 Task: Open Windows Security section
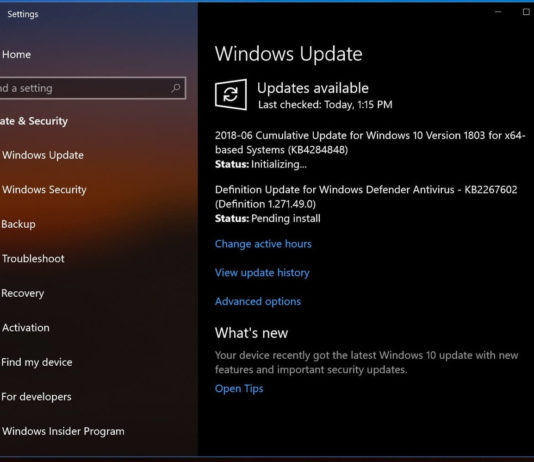44,190
